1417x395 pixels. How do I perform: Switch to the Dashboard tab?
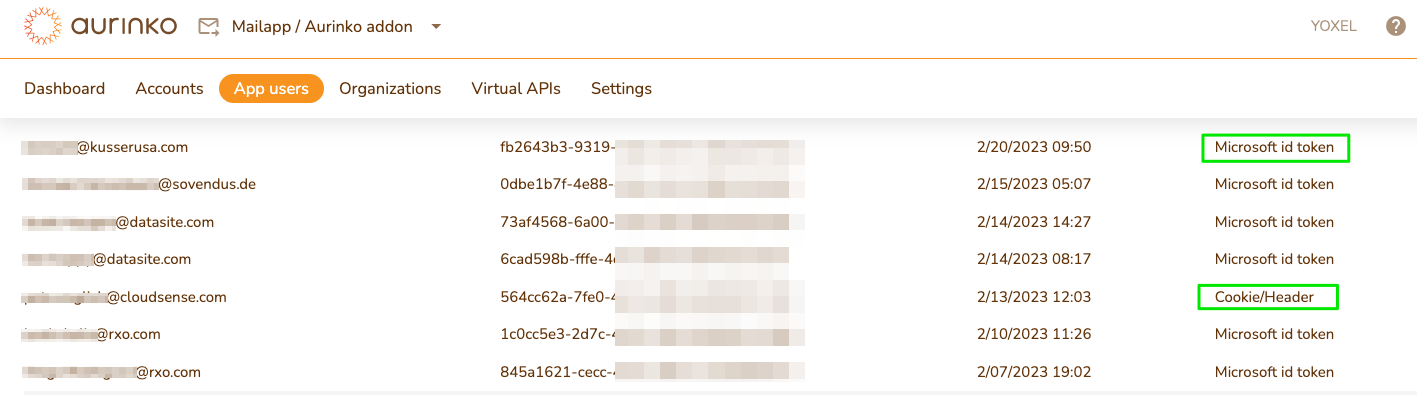(65, 88)
